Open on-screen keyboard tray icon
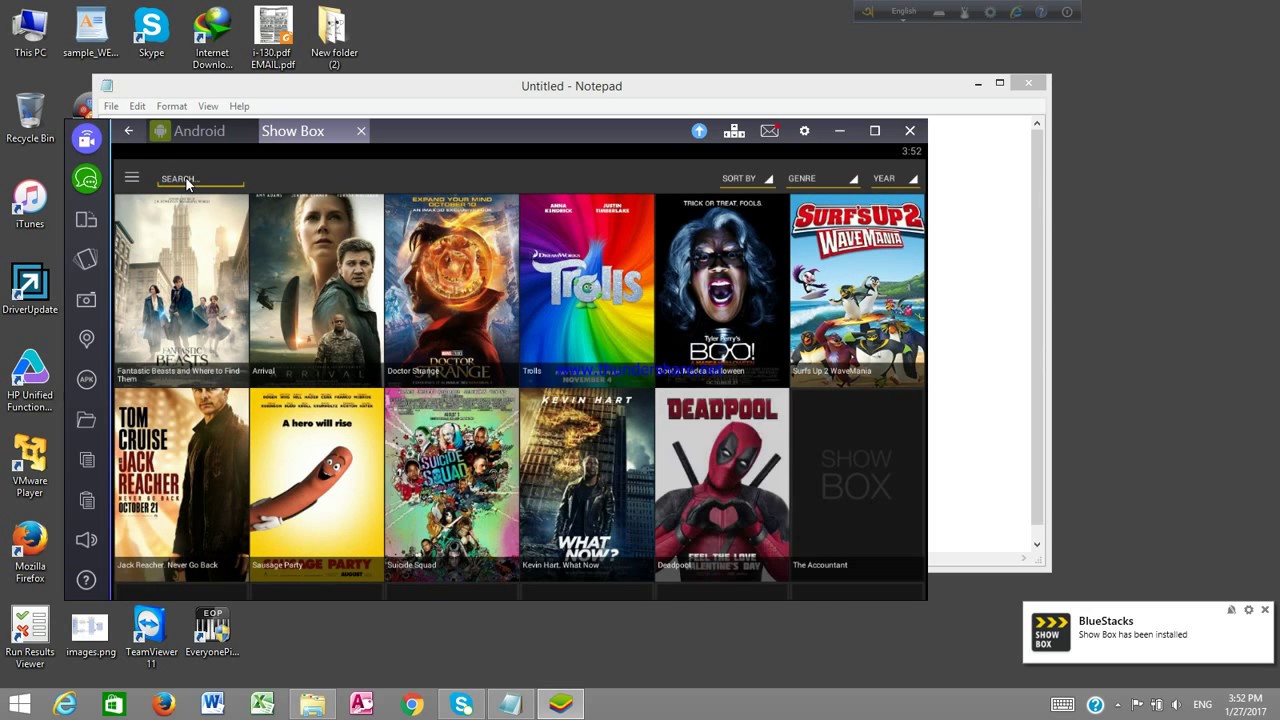This screenshot has width=1280, height=720. [x=1063, y=705]
